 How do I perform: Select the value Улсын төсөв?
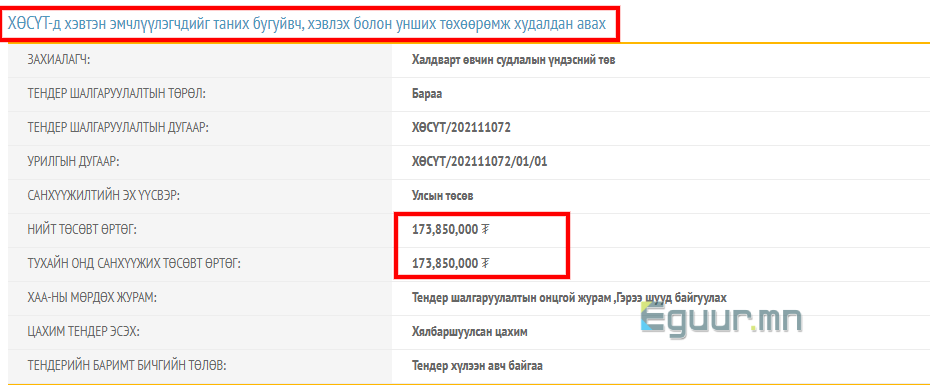[x=443, y=196]
